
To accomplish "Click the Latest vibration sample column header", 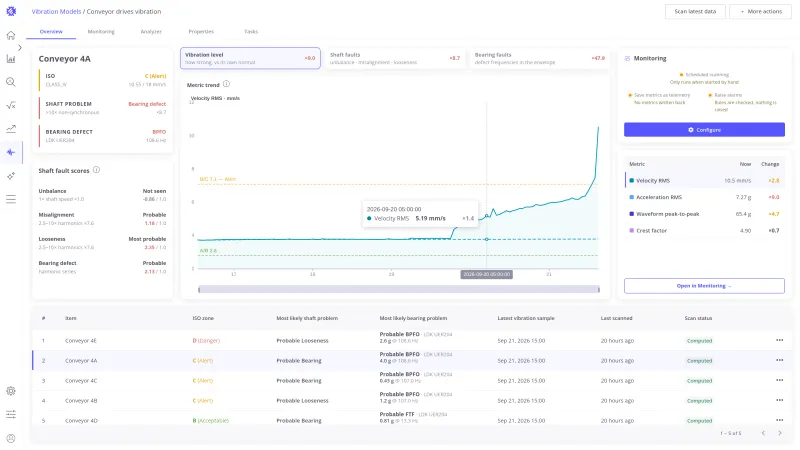I will tap(526, 318).
